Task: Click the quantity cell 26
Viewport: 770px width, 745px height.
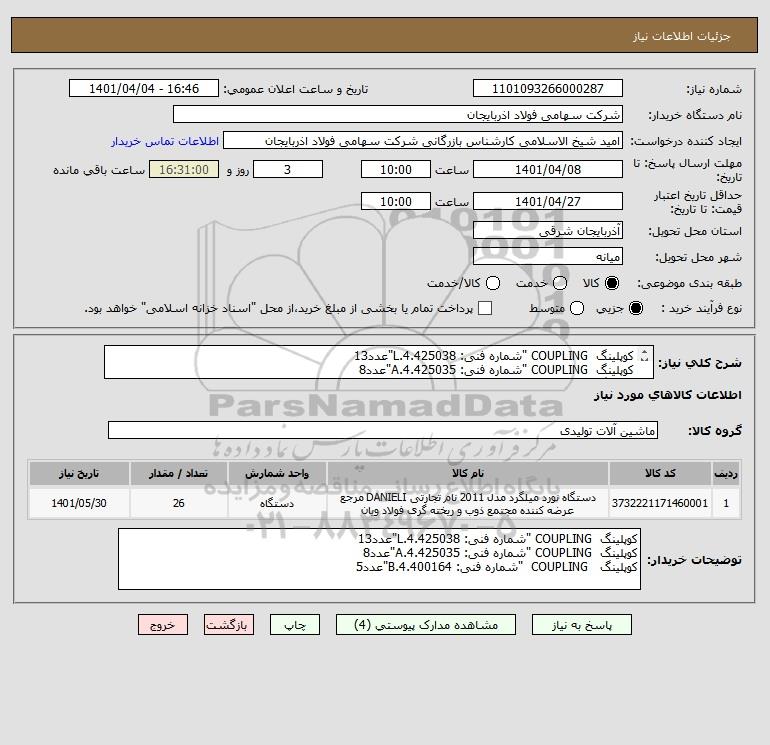Action: click(x=178, y=503)
